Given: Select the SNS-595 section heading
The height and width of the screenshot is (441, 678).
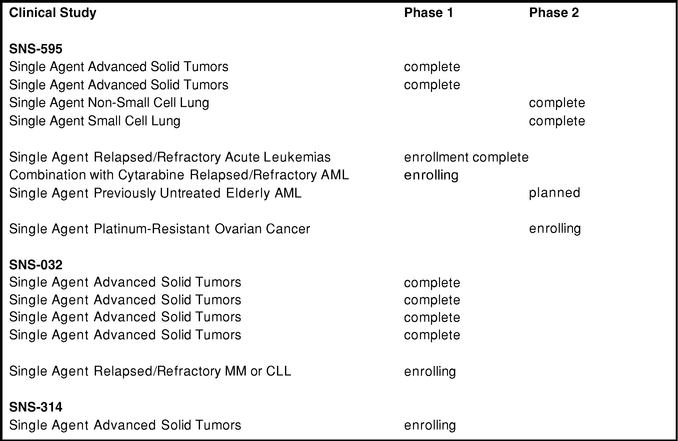Looking at the screenshot, I should 36,49.
